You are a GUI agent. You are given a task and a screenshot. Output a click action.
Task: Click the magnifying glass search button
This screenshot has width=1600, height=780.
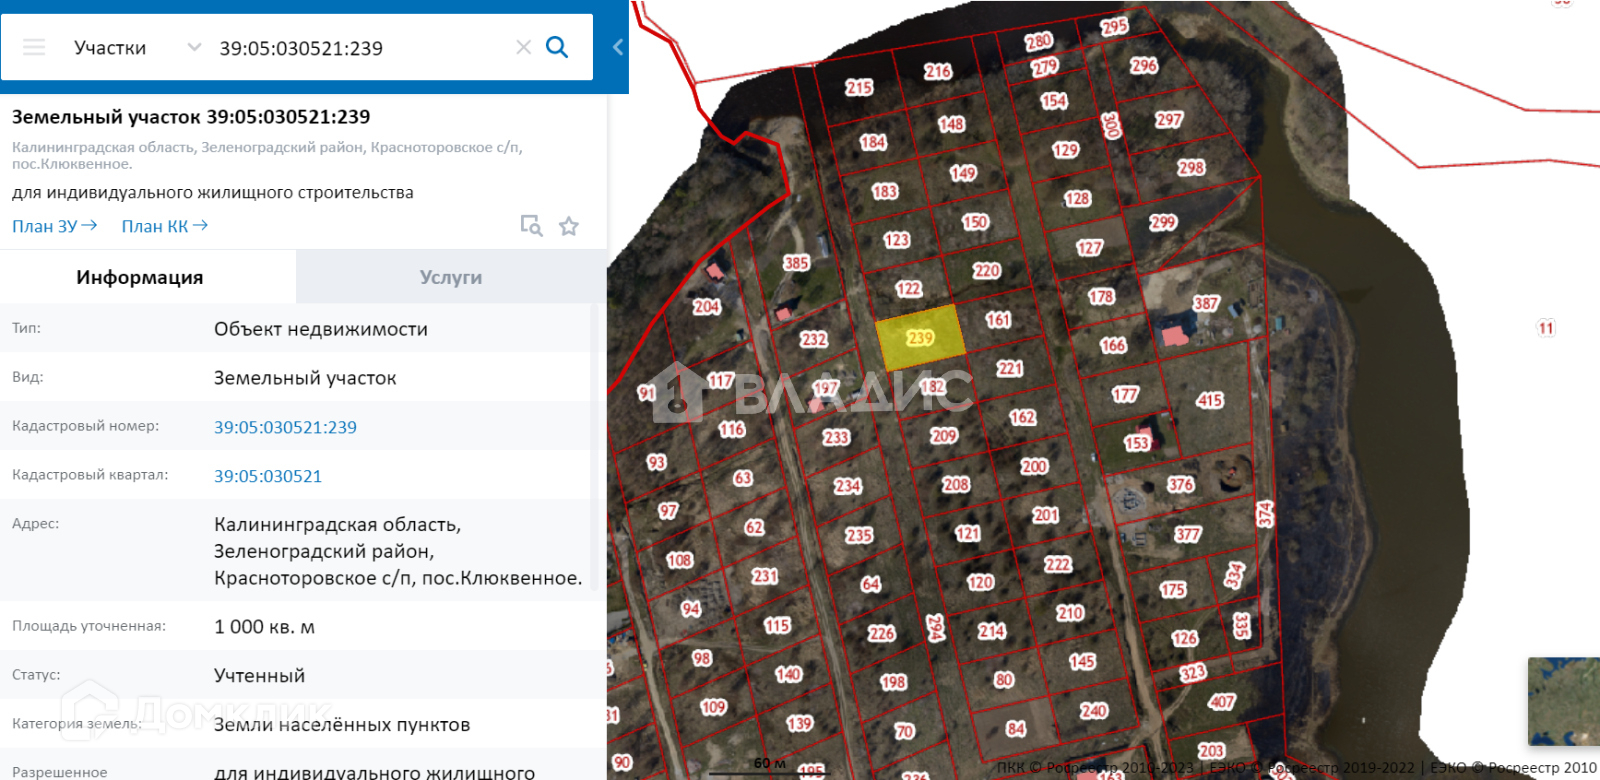tap(557, 47)
